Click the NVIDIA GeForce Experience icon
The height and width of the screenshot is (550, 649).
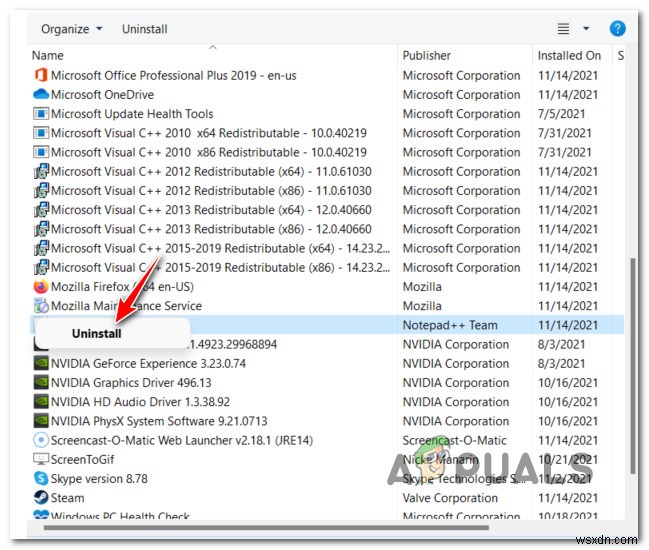point(41,363)
